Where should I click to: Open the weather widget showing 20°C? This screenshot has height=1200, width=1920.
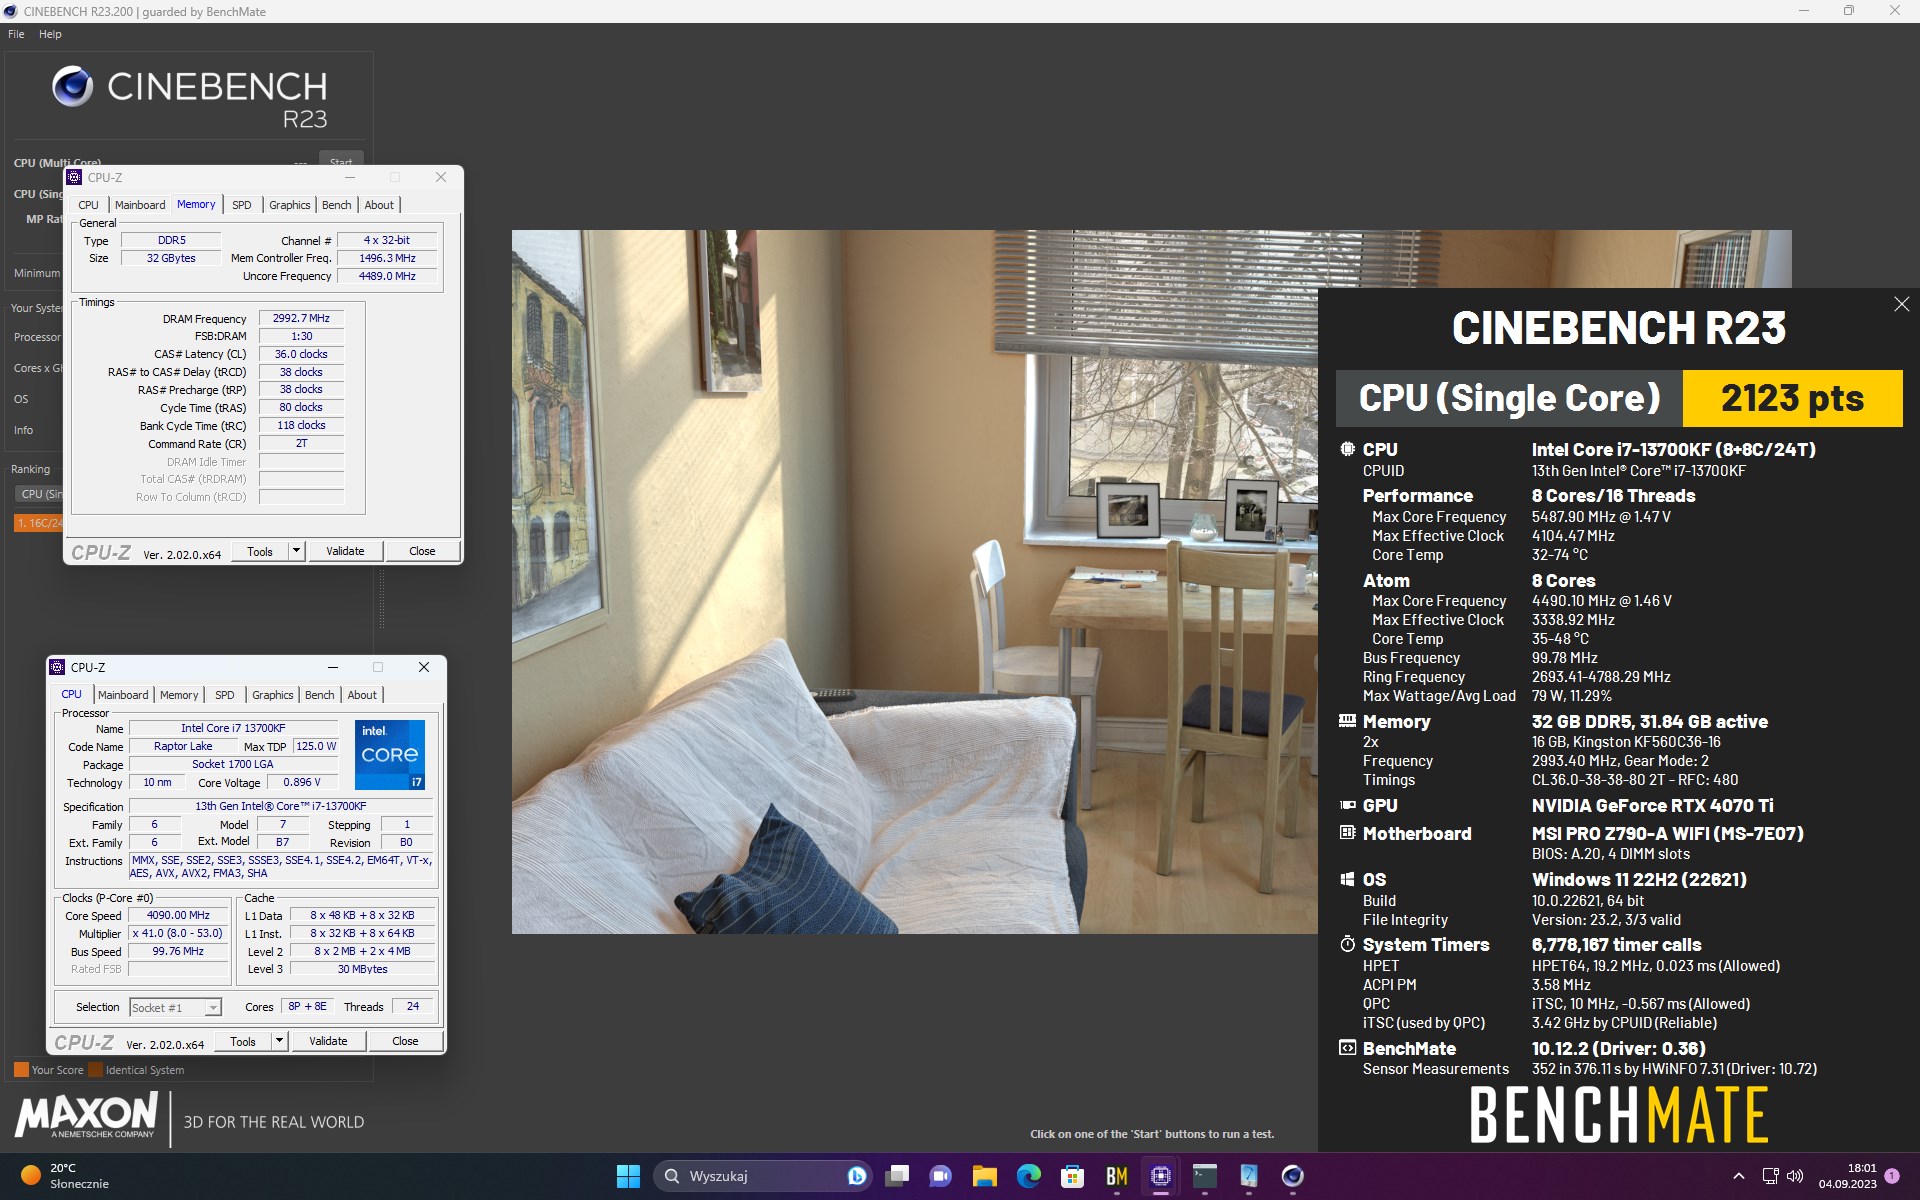(x=66, y=1176)
